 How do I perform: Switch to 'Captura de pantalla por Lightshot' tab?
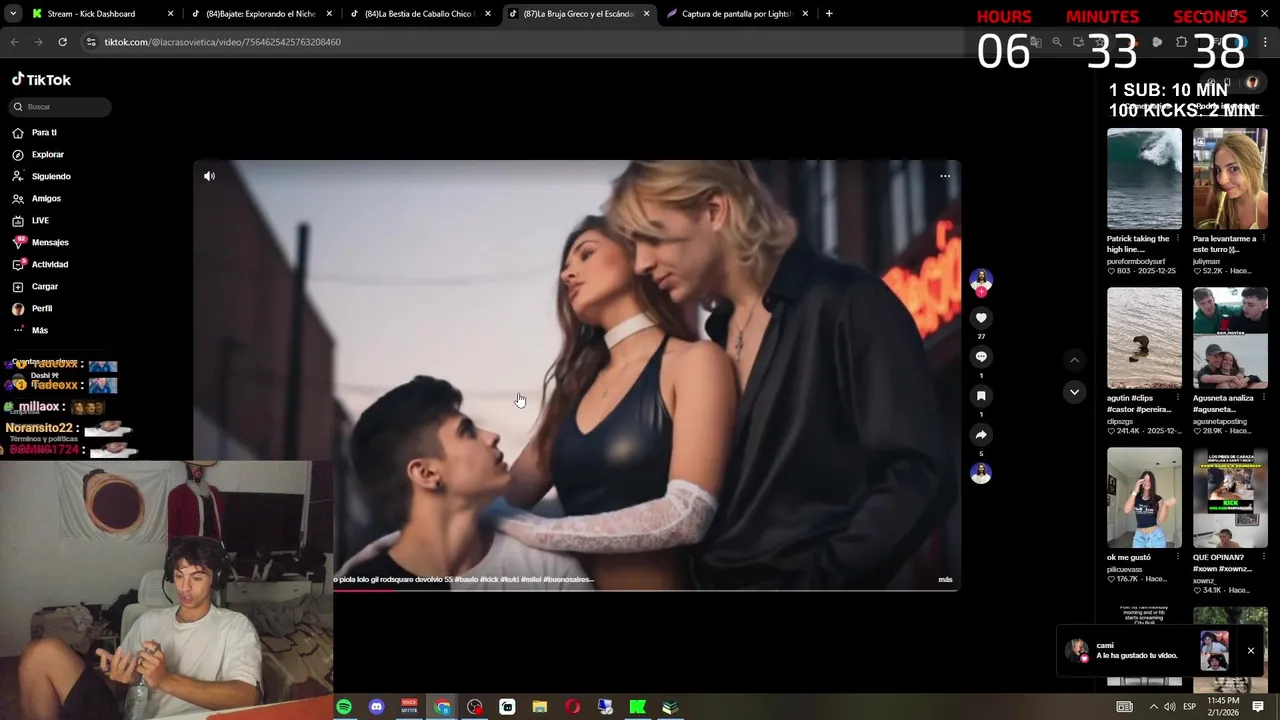point(737,14)
